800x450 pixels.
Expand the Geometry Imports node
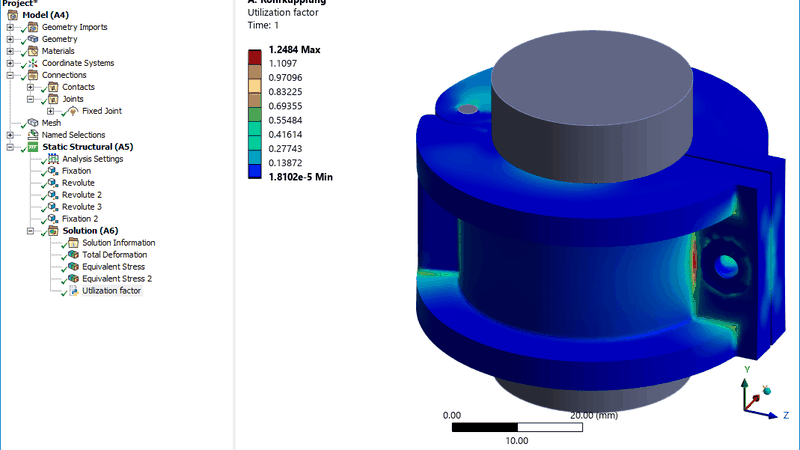(x=10, y=27)
